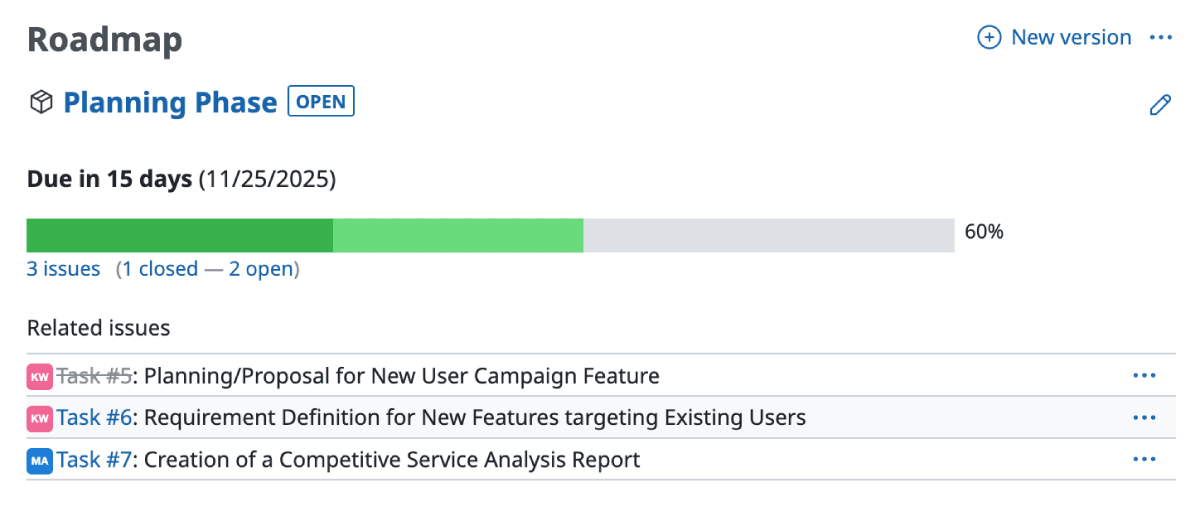1200x508 pixels.
Task: Open the three-dots menu for Task #6 row
Action: click(1144, 418)
